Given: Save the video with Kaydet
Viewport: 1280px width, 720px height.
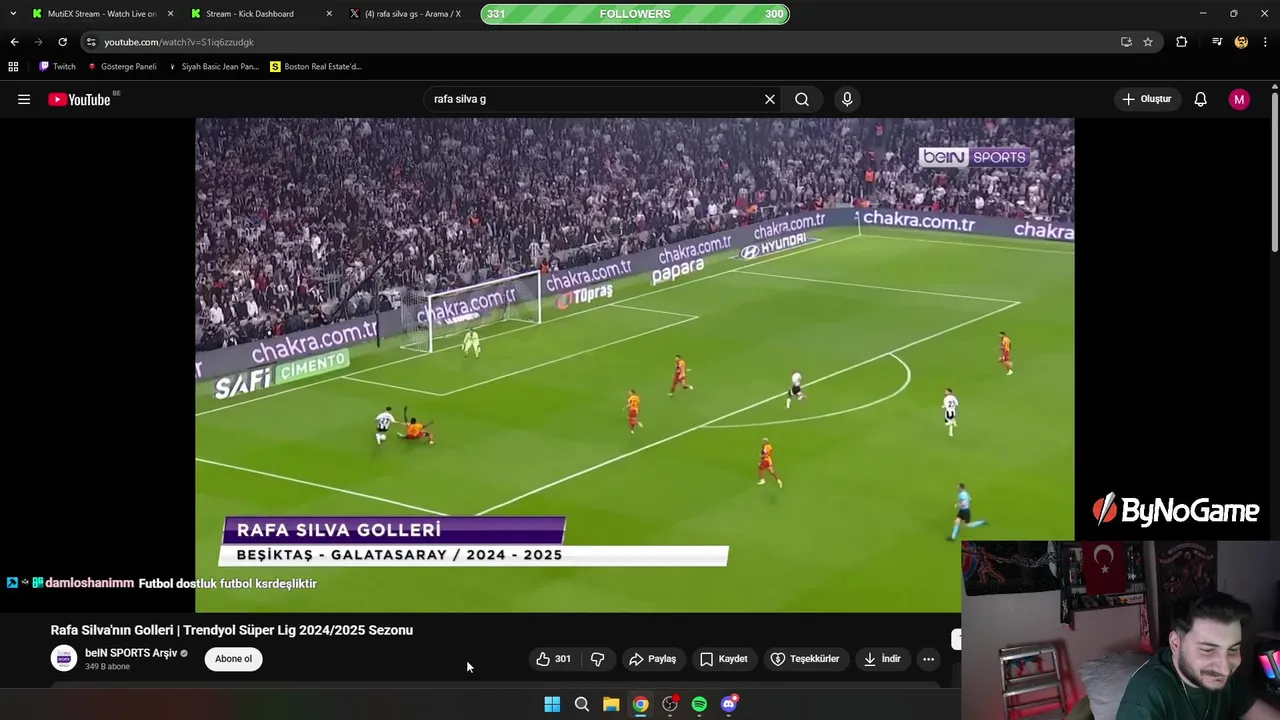Looking at the screenshot, I should (724, 659).
